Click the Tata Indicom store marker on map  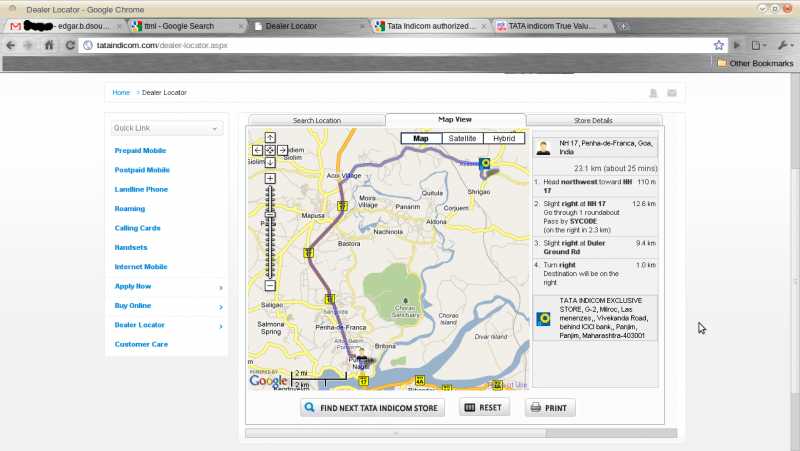tap(485, 164)
